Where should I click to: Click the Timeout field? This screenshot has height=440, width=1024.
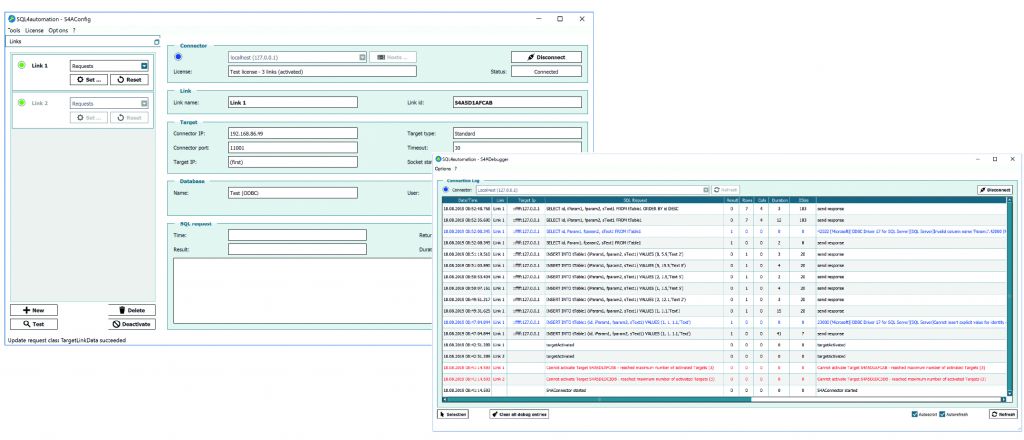[517, 148]
